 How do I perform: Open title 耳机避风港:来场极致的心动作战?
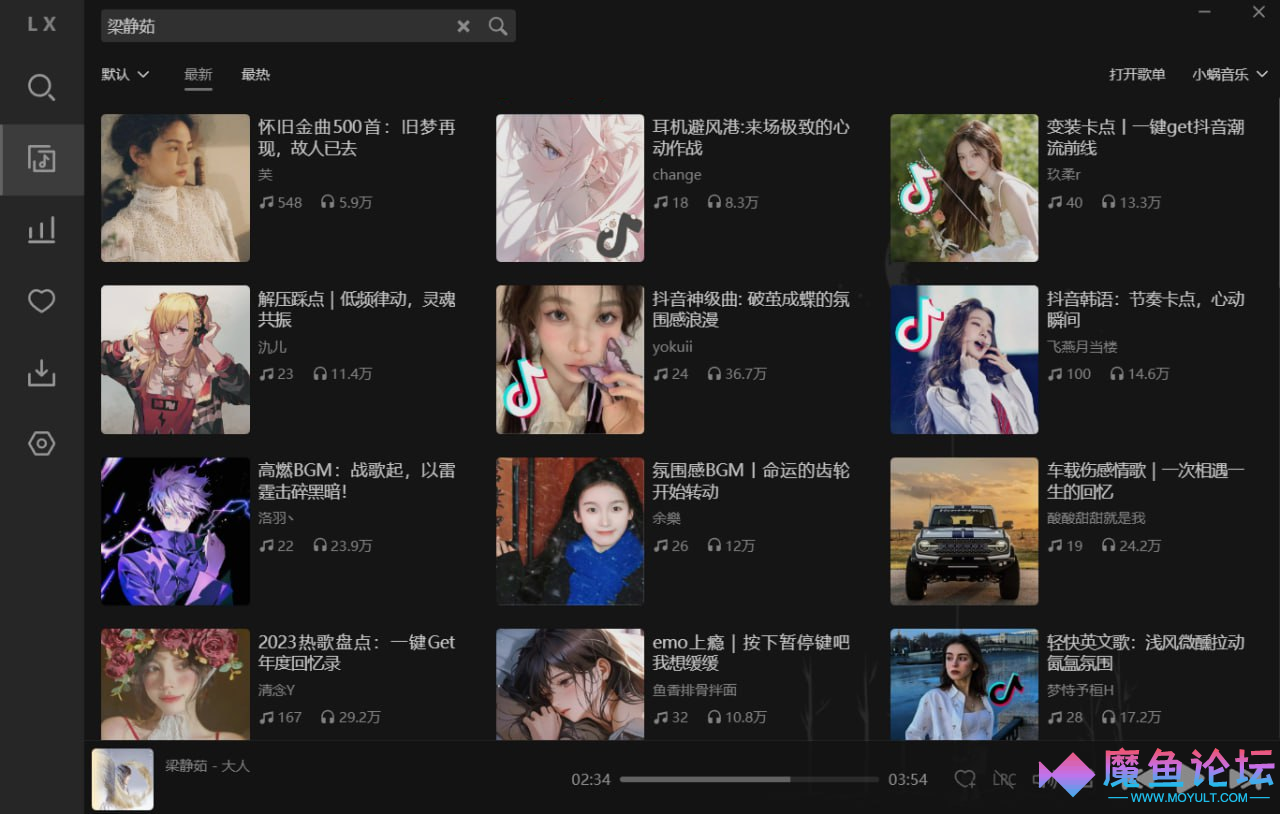[751, 138]
